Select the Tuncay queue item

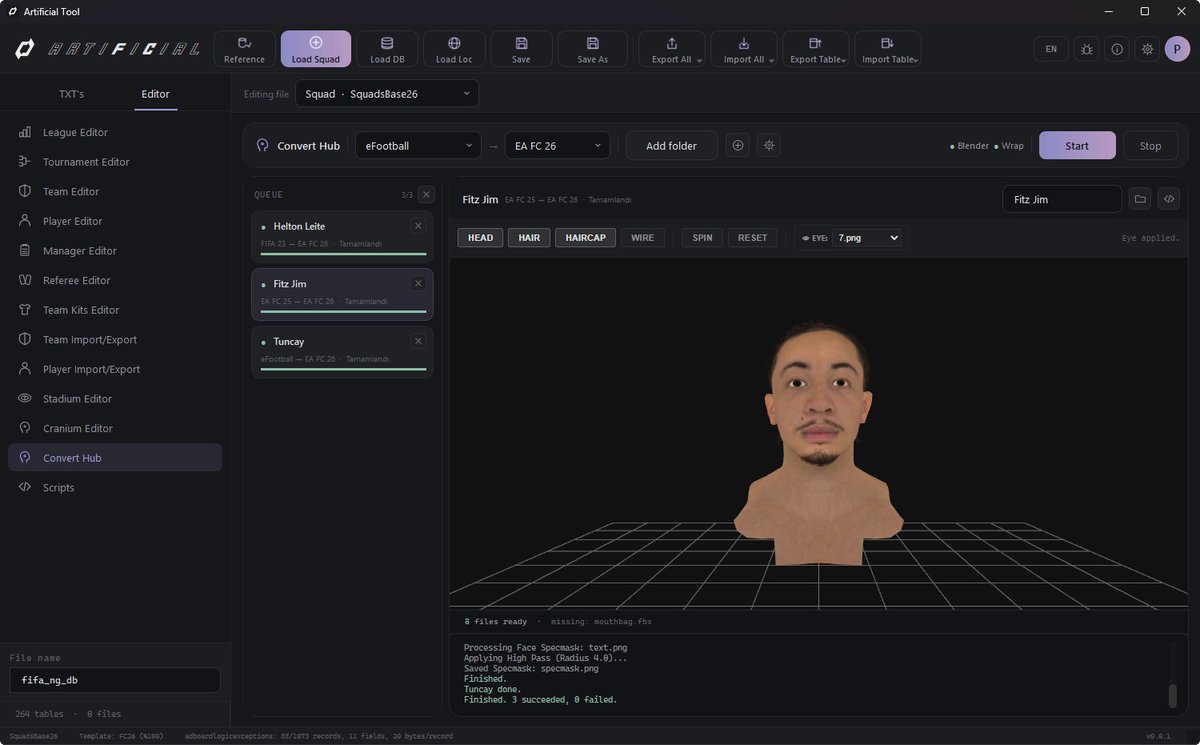[342, 352]
